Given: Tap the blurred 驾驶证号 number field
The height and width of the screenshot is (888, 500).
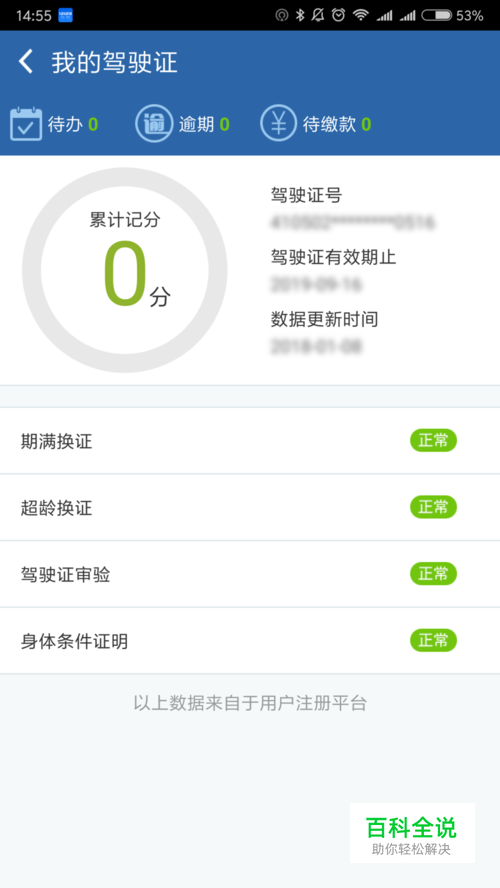Looking at the screenshot, I should point(353,222).
